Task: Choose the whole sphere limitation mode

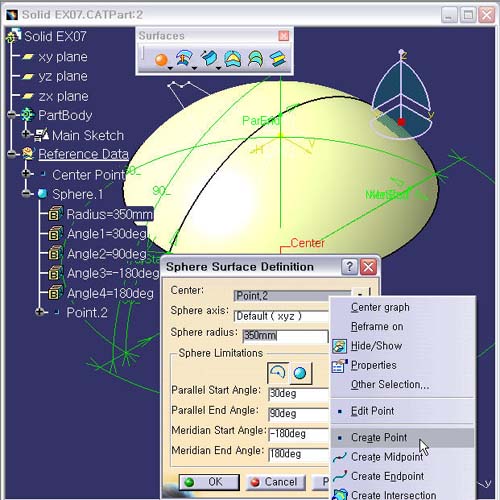Action: [x=300, y=373]
